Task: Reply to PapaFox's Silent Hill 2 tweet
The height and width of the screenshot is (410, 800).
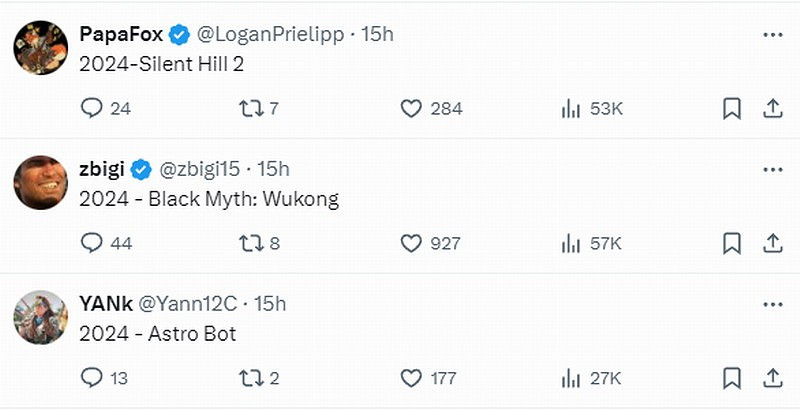Action: tap(92, 108)
